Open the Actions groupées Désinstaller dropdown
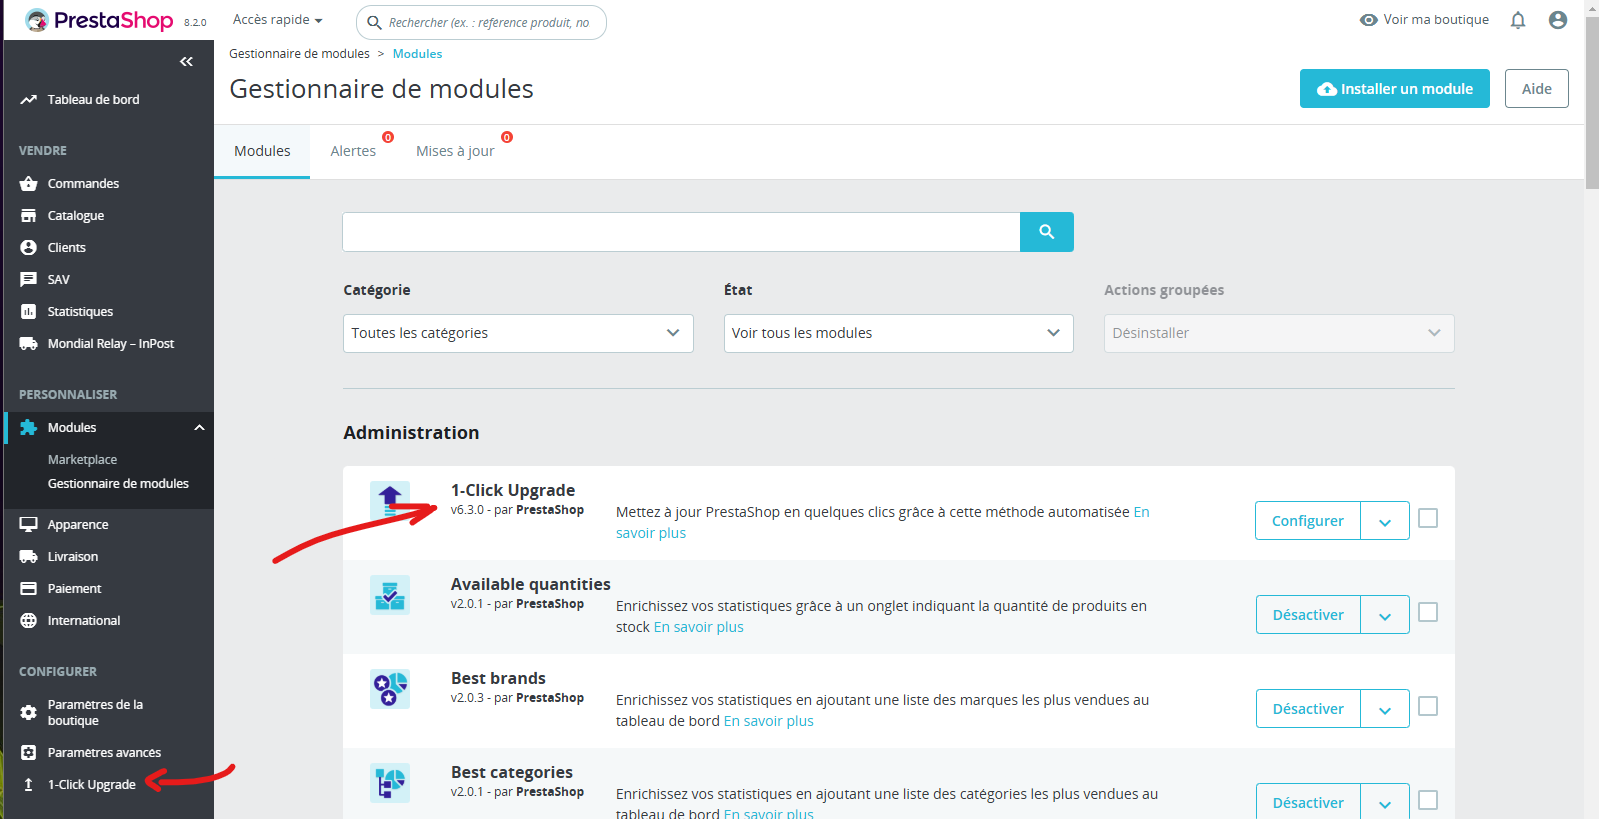Image resolution: width=1599 pixels, height=819 pixels. point(1279,333)
